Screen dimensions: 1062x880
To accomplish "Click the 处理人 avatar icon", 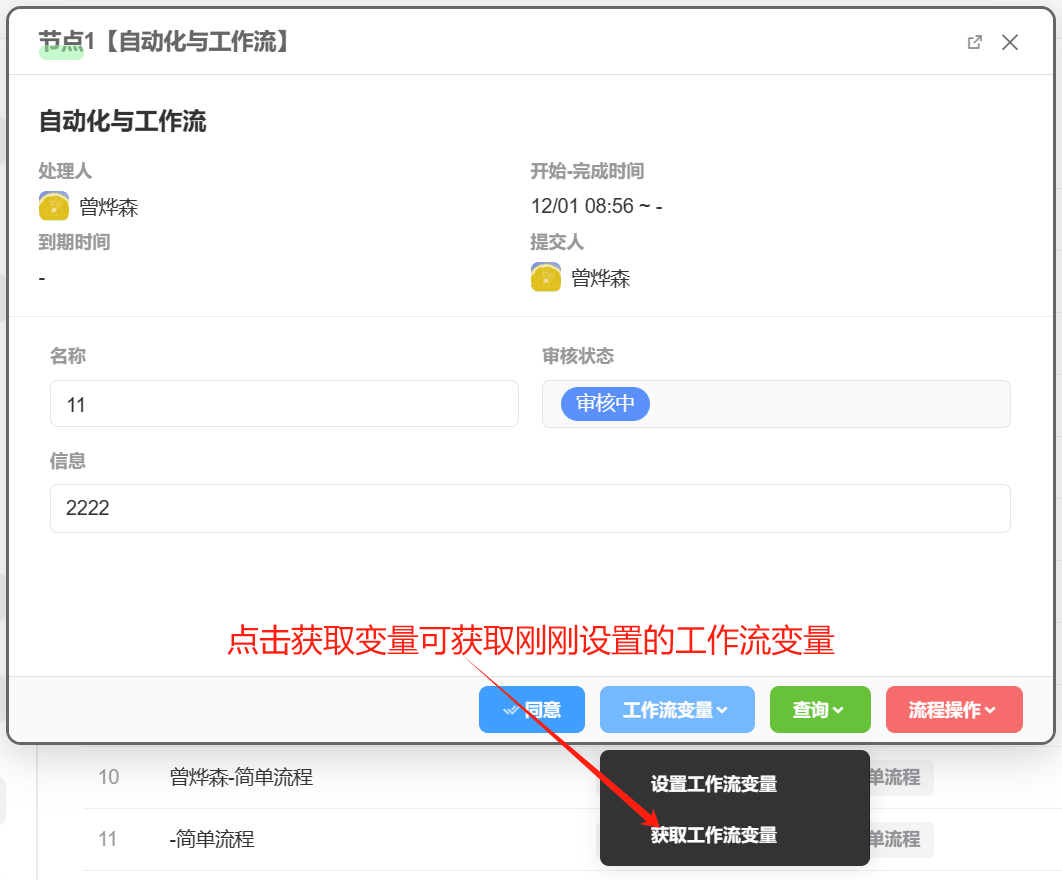I will coord(54,207).
